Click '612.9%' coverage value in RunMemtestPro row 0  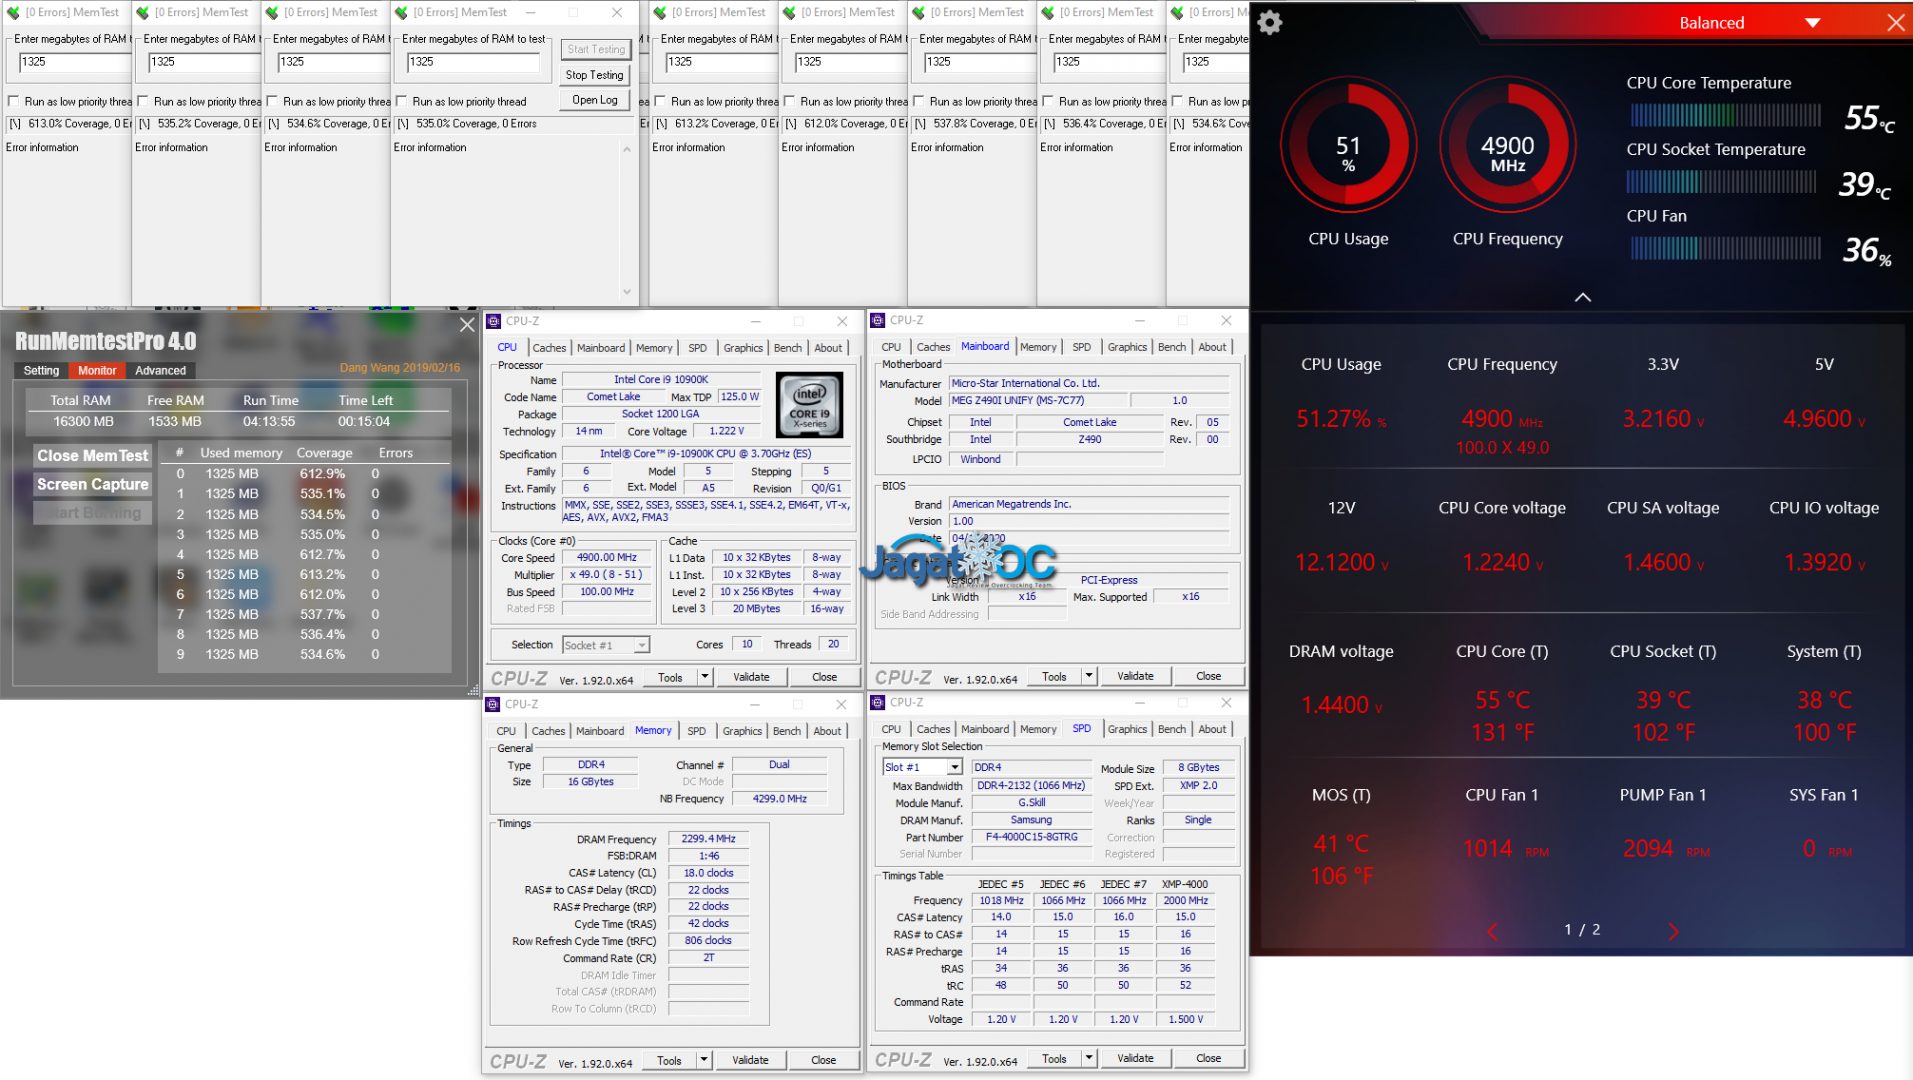coord(322,474)
